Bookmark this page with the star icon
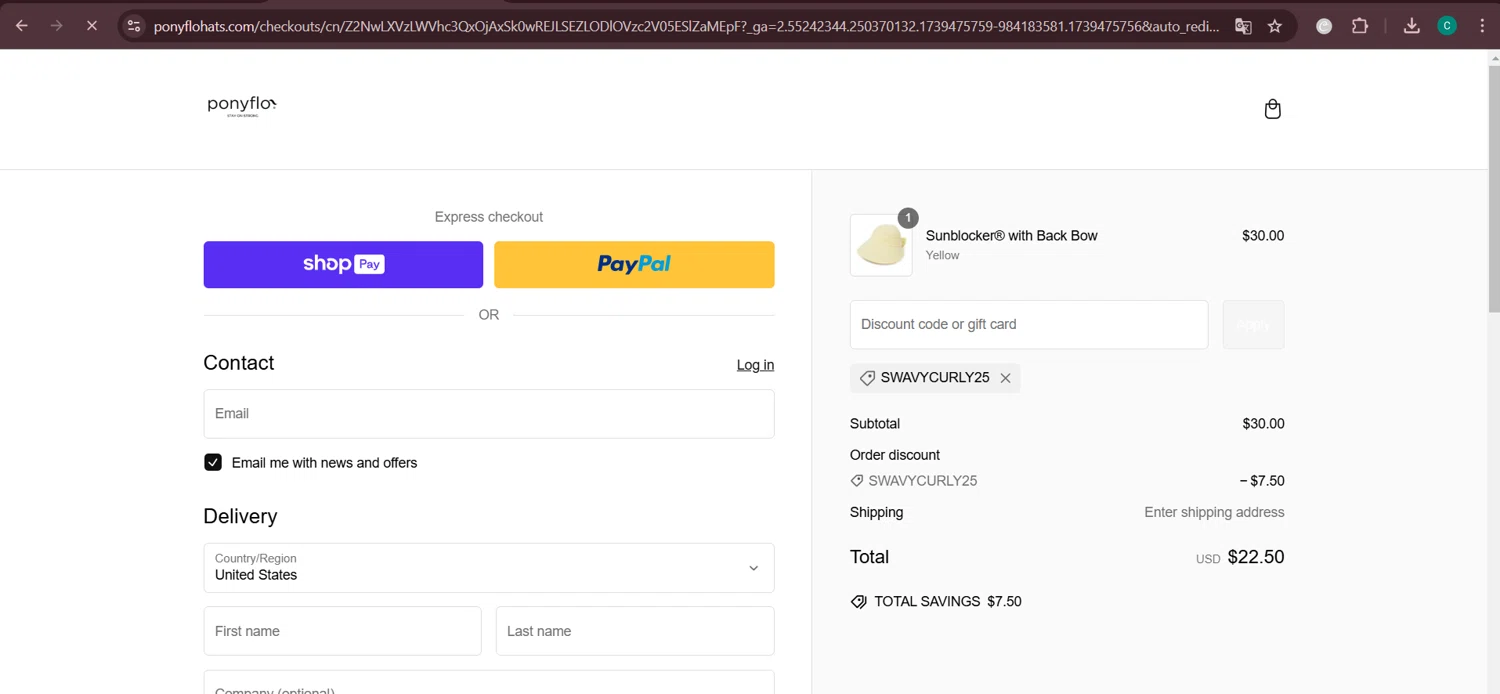The image size is (1500, 694). coord(1274,26)
